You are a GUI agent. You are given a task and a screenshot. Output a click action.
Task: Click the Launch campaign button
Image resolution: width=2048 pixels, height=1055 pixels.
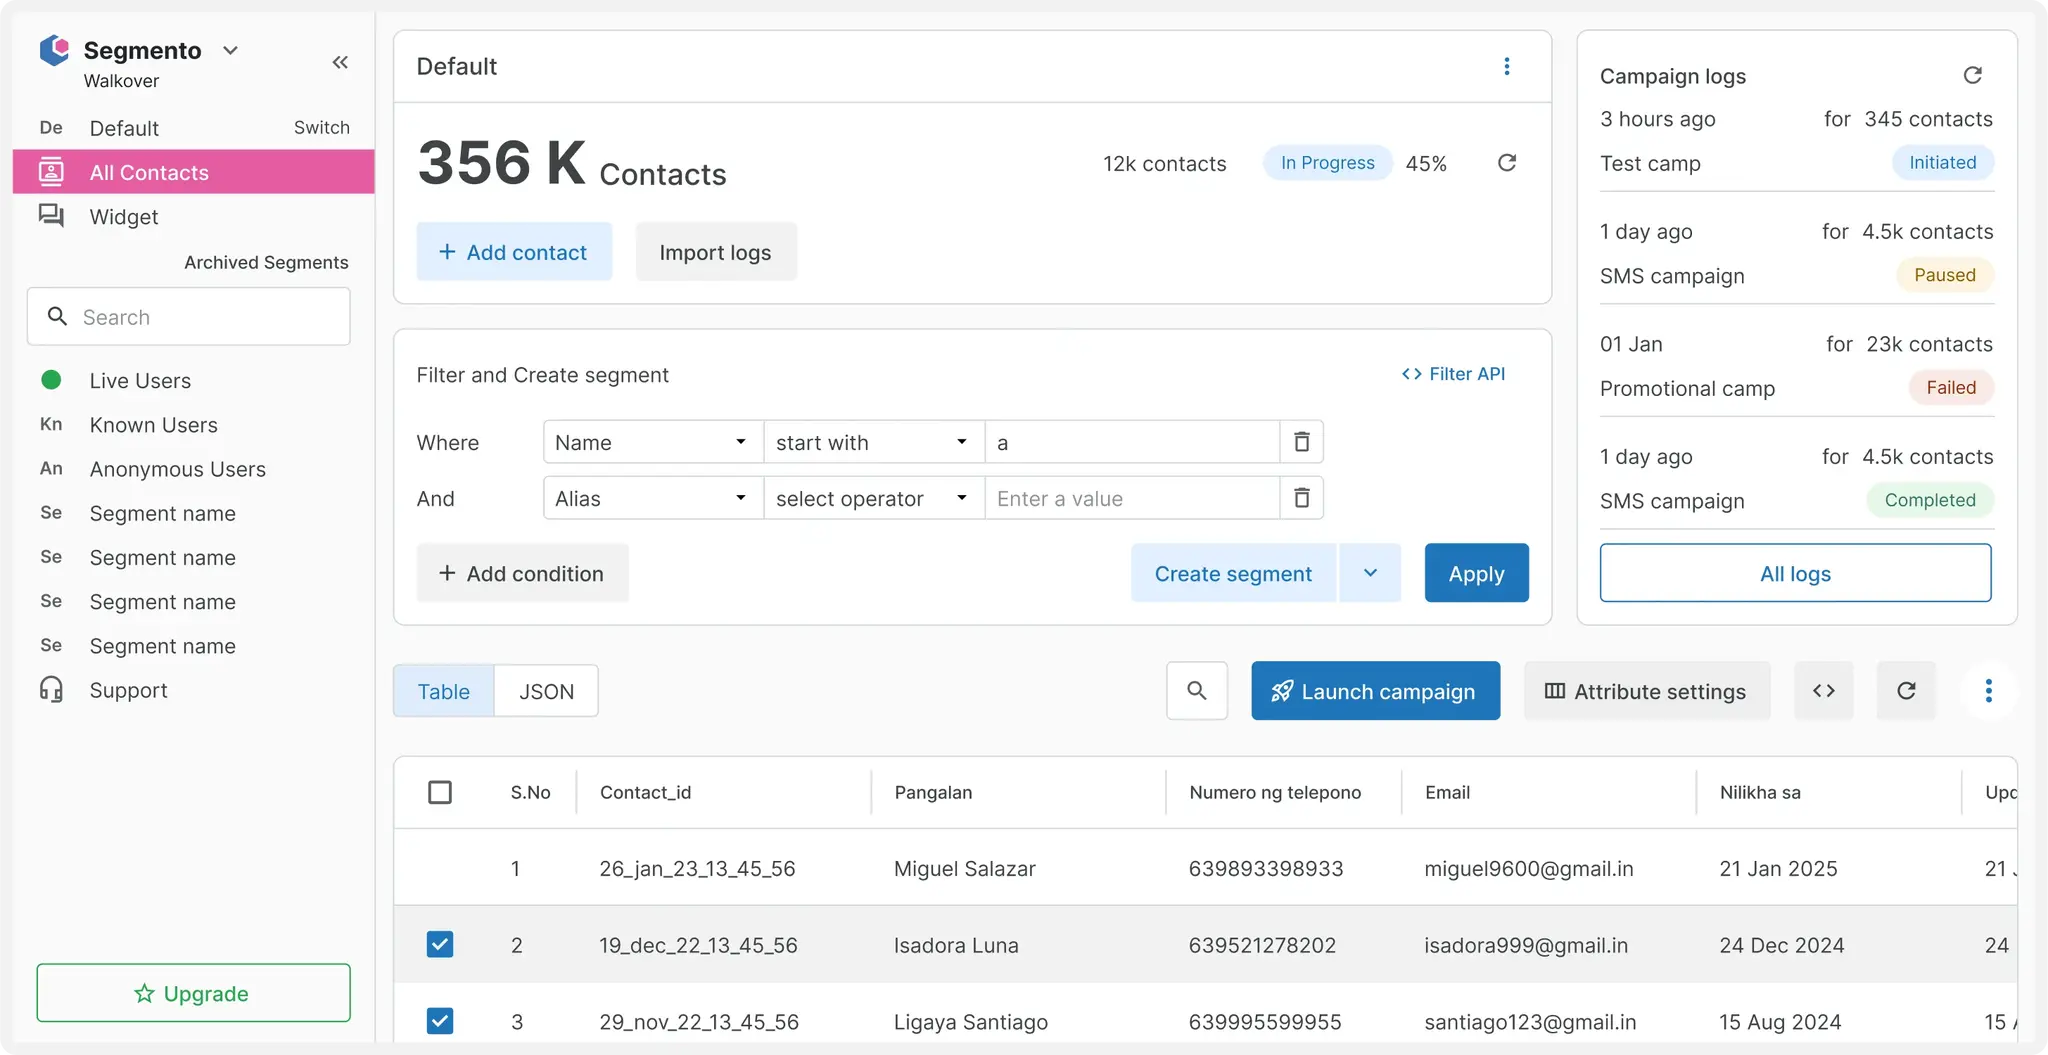click(1375, 691)
